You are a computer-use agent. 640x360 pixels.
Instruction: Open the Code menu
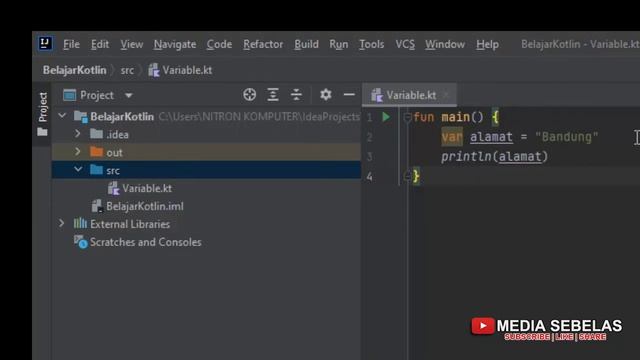click(219, 44)
